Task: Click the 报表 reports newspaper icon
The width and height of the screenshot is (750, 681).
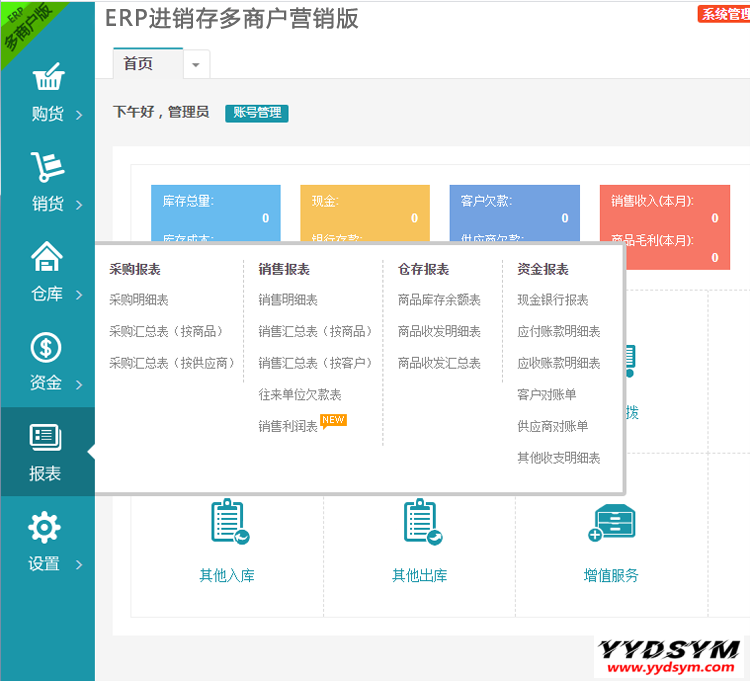Action: [x=46, y=437]
